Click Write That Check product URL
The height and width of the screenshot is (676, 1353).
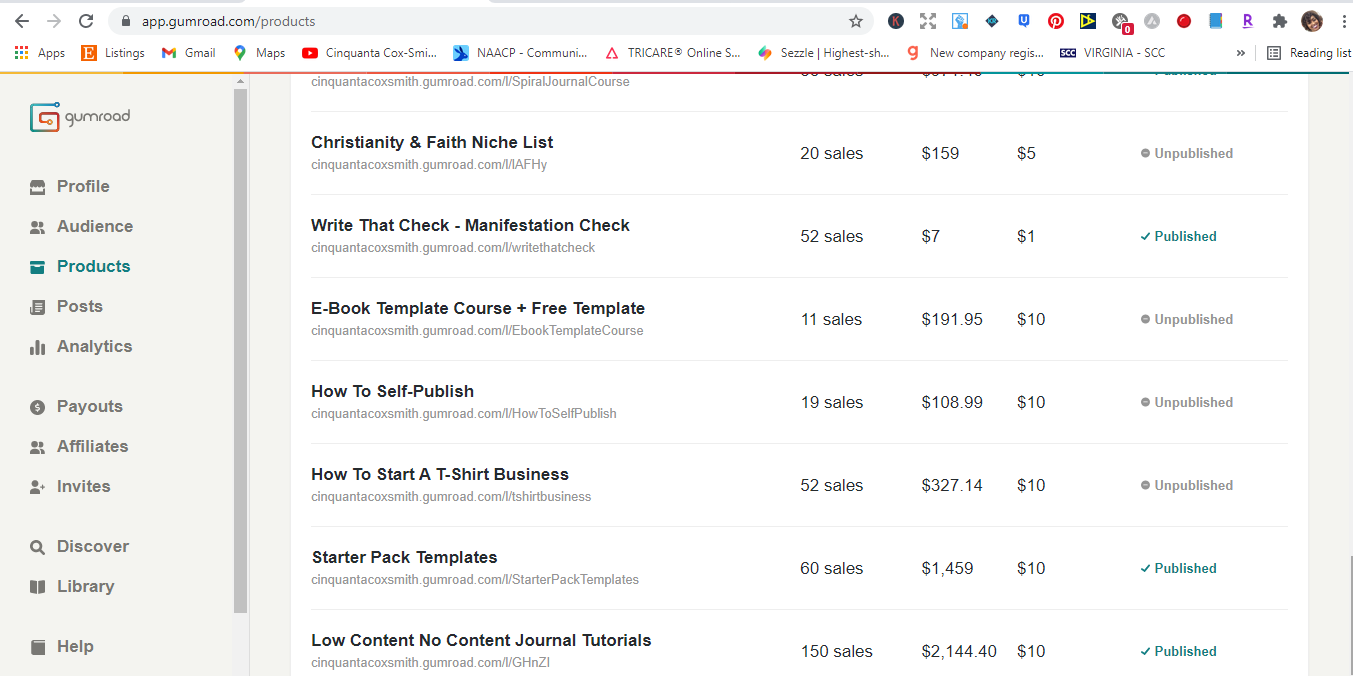[x=453, y=248]
